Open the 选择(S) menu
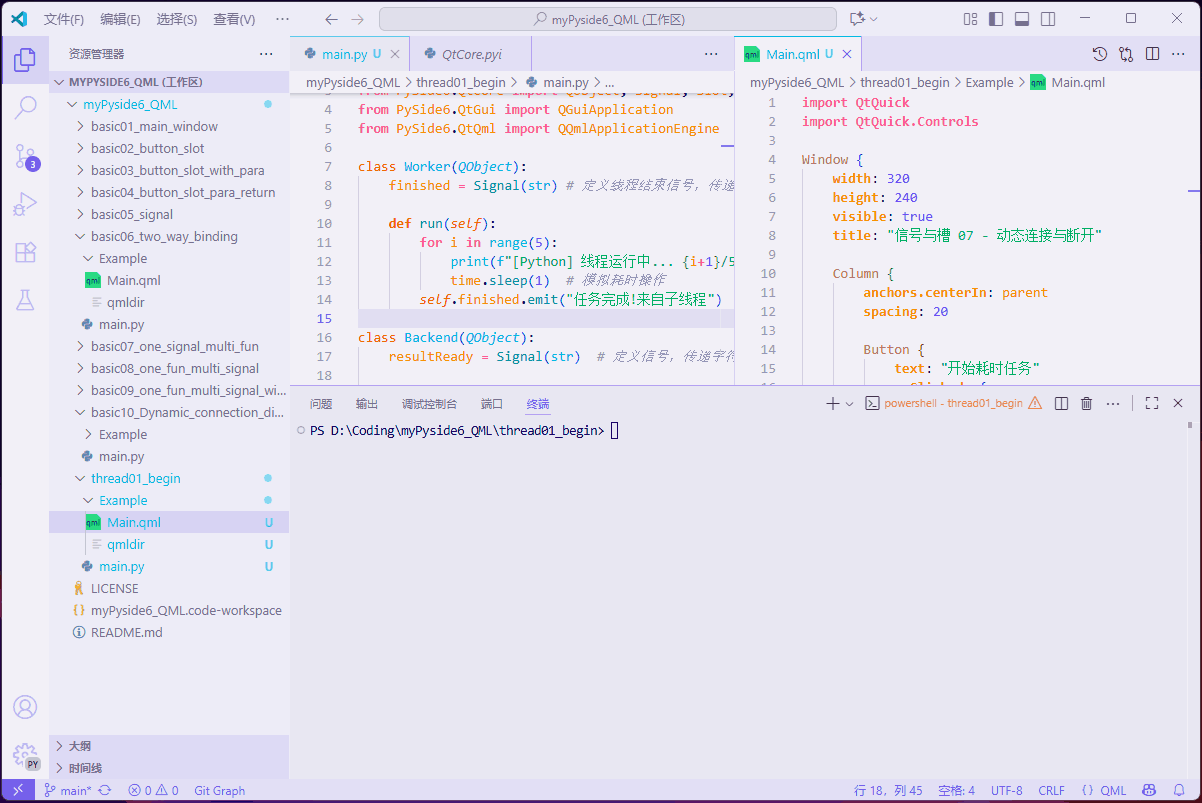Image resolution: width=1202 pixels, height=803 pixels. point(177,19)
